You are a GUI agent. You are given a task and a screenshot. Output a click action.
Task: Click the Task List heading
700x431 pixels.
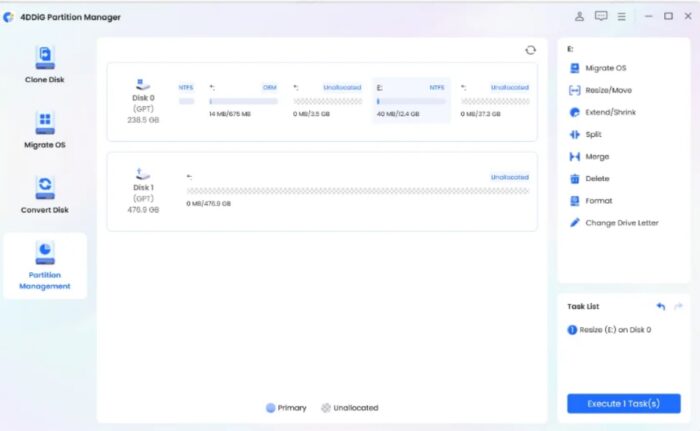point(583,306)
